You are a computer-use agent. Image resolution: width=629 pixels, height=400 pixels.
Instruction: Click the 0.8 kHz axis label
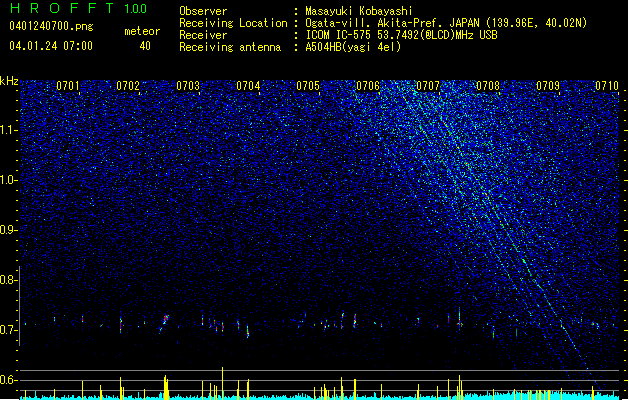click(9, 280)
